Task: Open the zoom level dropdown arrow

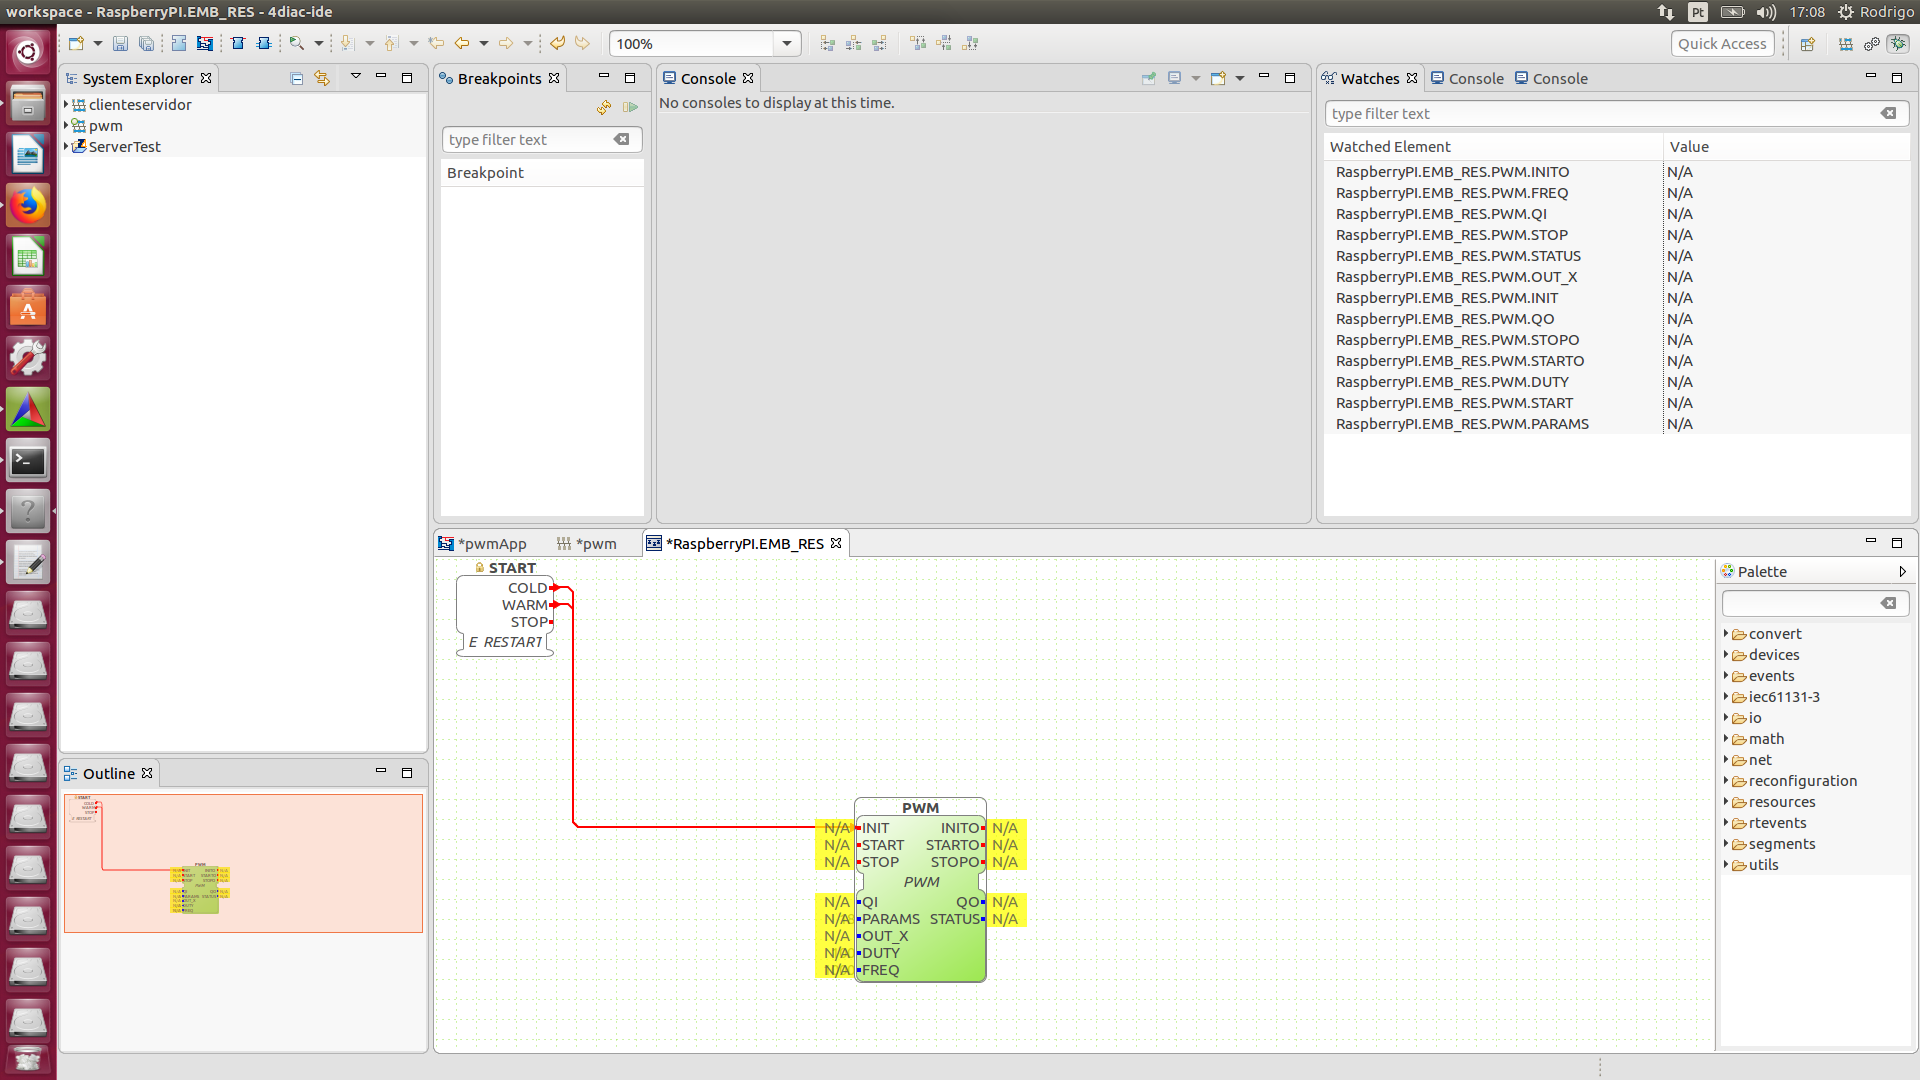Action: tap(787, 44)
